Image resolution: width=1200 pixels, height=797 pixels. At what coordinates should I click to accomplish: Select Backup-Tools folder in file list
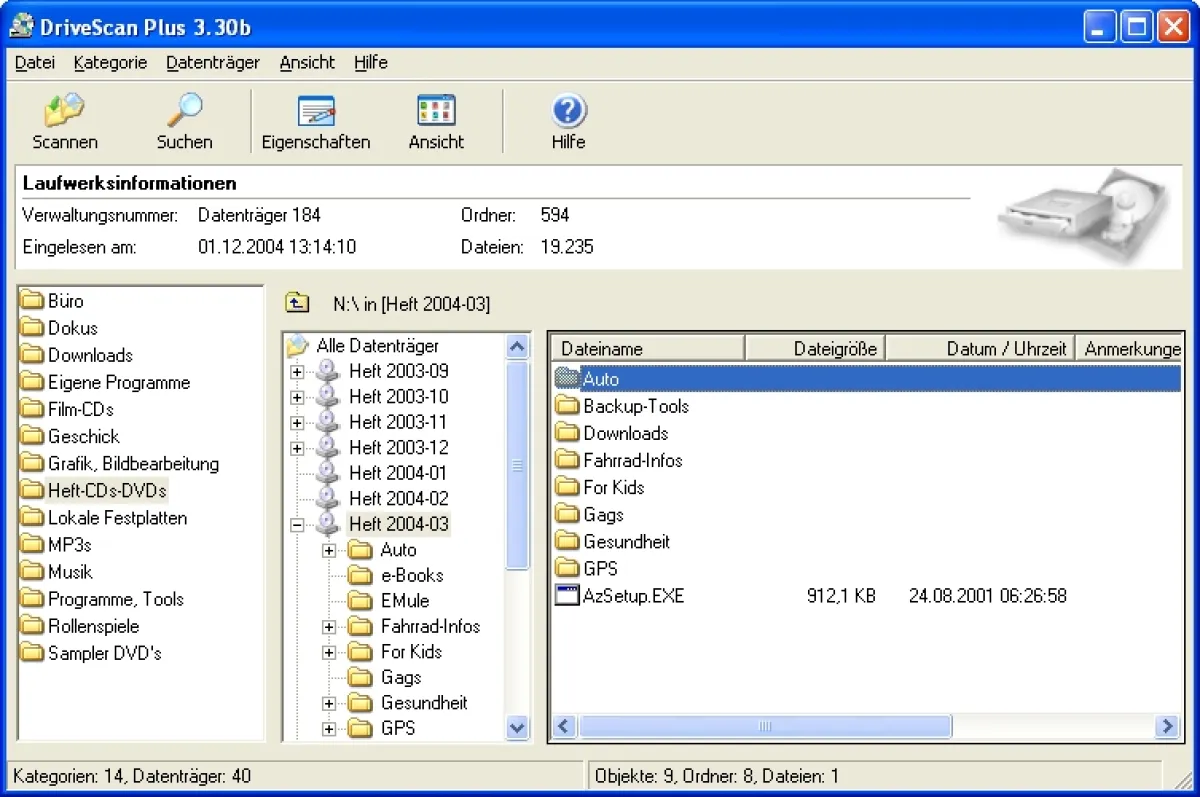635,406
